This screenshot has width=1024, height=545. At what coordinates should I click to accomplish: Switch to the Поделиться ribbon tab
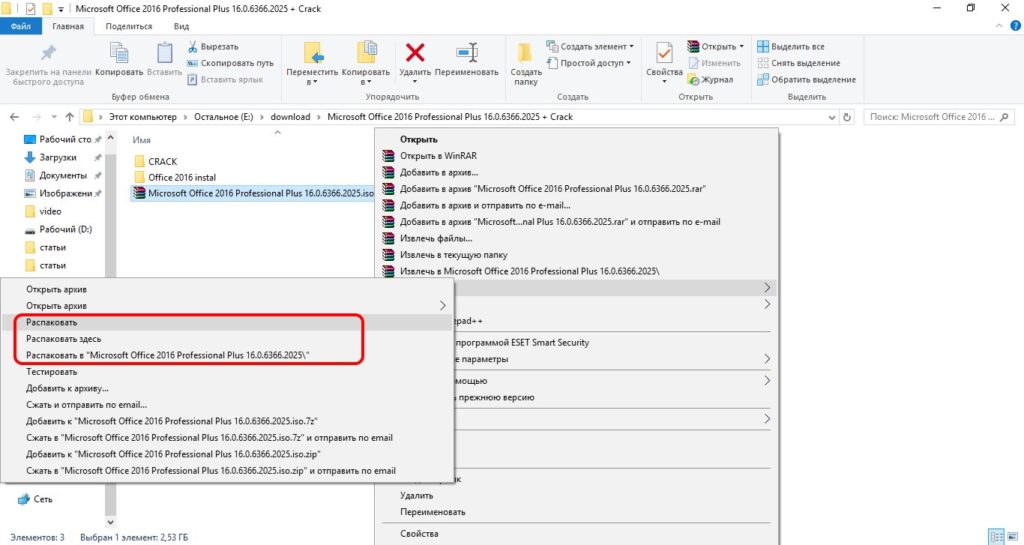click(x=129, y=26)
